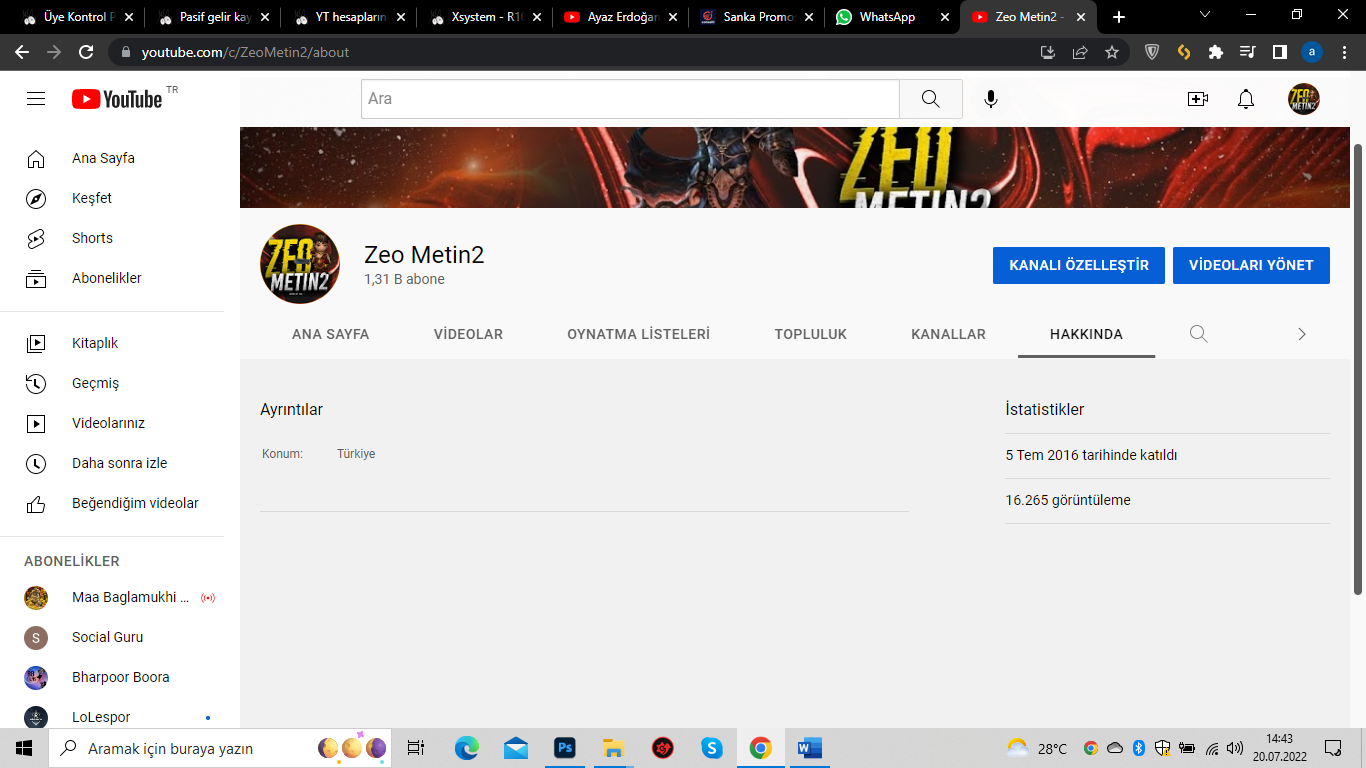Launch Photoshop from the taskbar
This screenshot has height=768, width=1366.
click(565, 748)
